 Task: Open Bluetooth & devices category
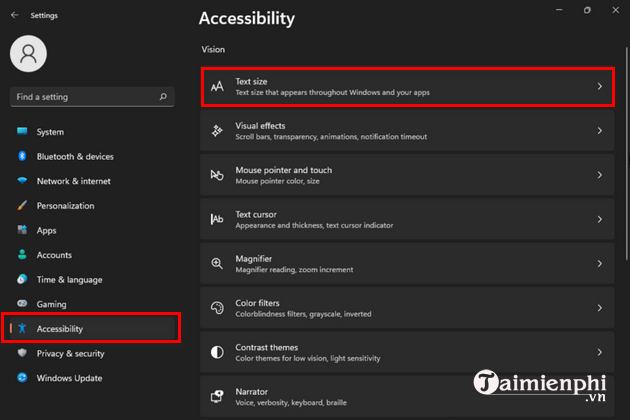pos(92,156)
